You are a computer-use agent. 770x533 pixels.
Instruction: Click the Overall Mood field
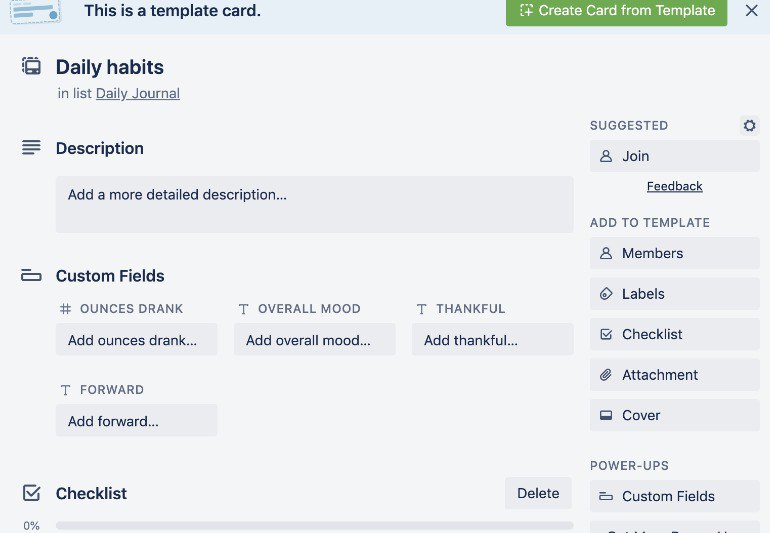coord(314,340)
